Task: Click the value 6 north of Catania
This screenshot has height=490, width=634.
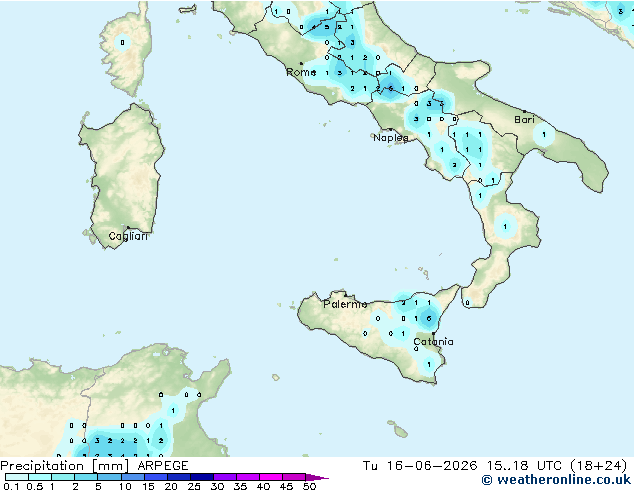Action: click(x=429, y=319)
